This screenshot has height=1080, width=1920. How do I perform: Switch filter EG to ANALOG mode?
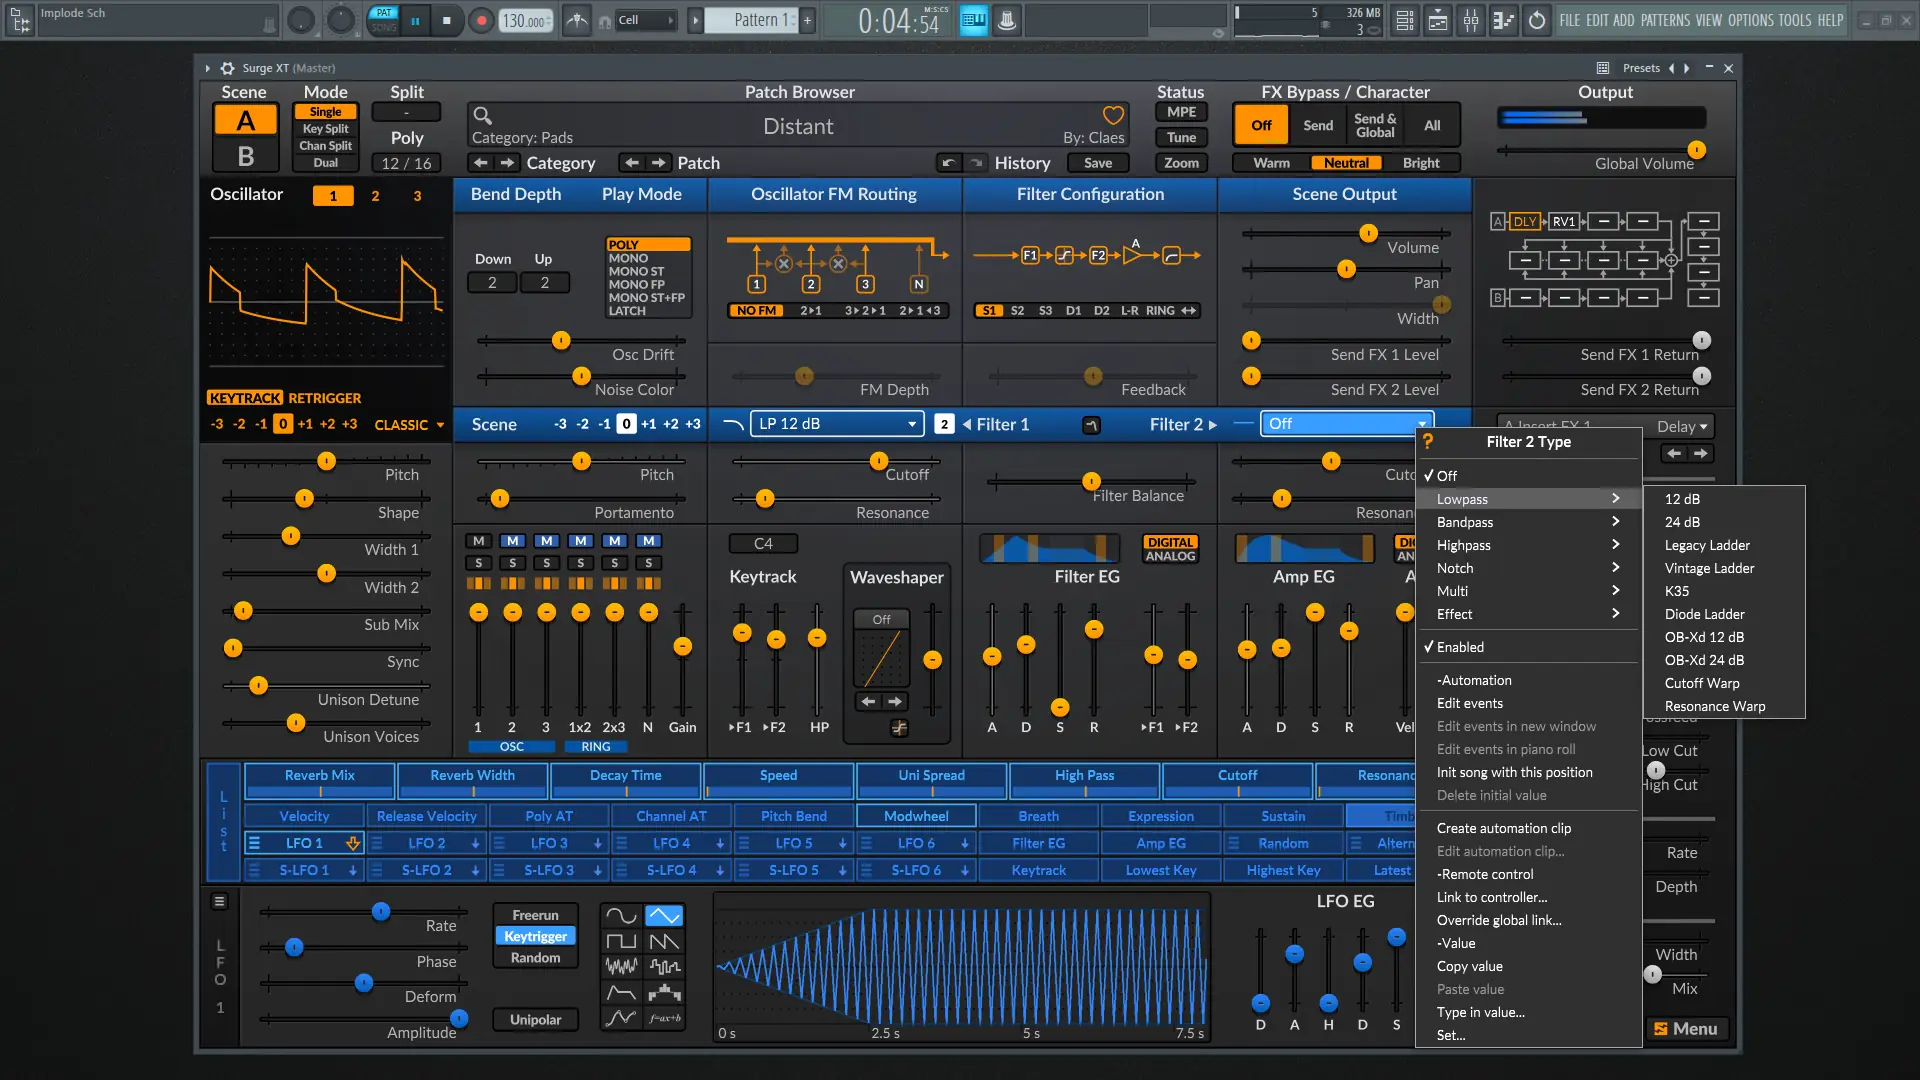point(1170,556)
